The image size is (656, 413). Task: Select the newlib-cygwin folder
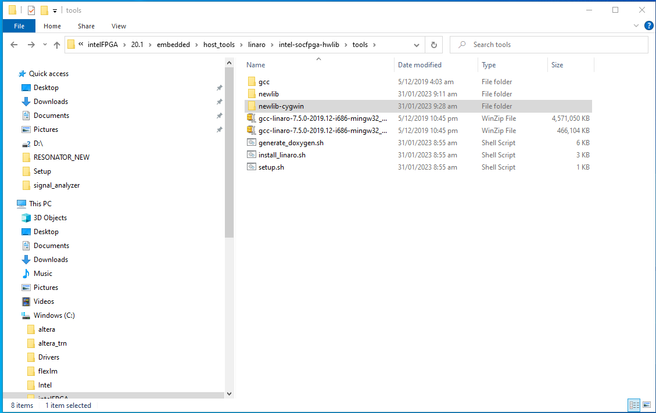(x=418, y=106)
